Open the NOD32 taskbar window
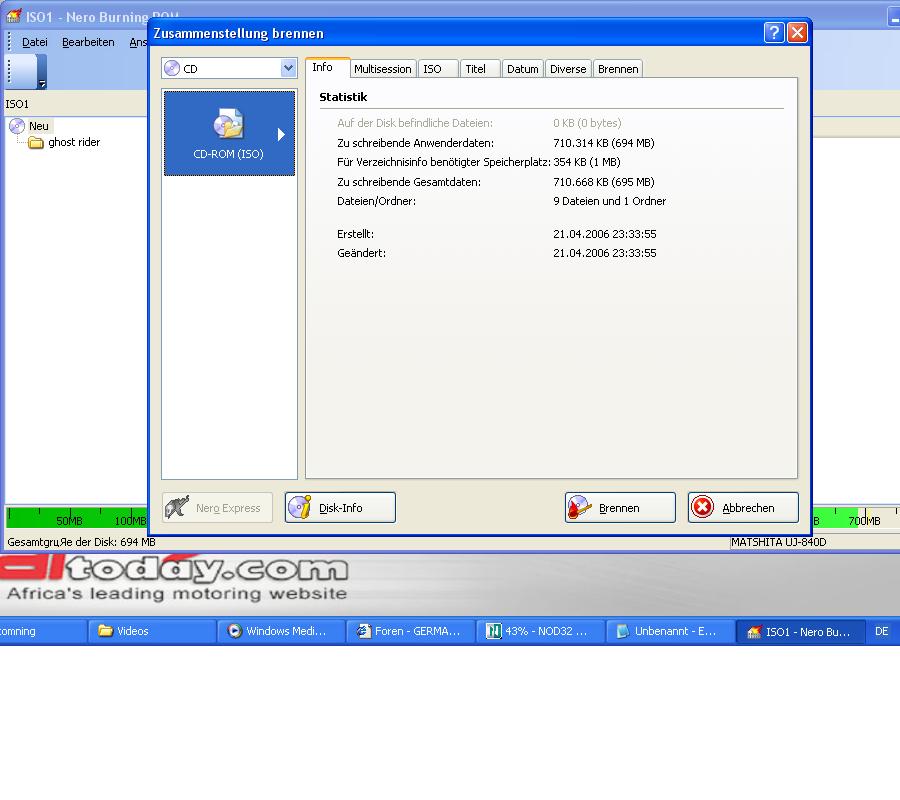The image size is (900, 800). click(x=540, y=631)
